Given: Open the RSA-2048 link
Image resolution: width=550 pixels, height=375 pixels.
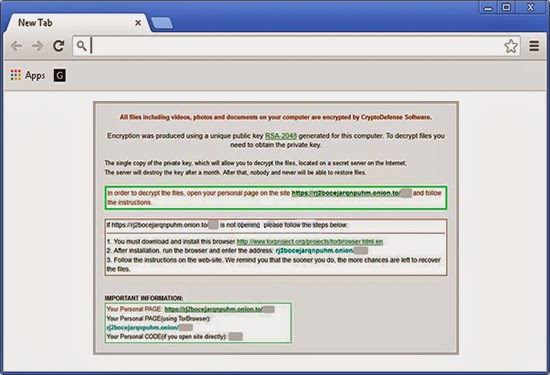Looking at the screenshot, I should pos(281,136).
